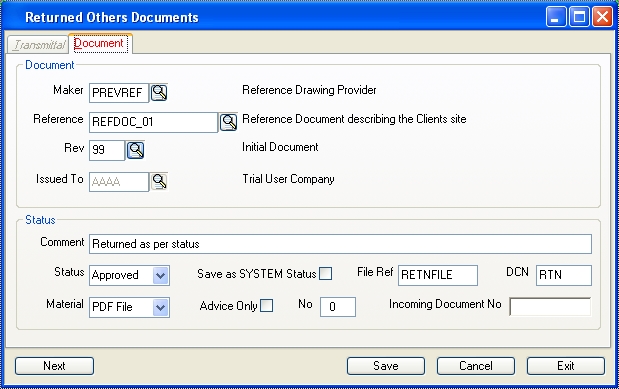This screenshot has width=619, height=389.
Task: Focus the Rev field containing 99
Action: (x=107, y=150)
